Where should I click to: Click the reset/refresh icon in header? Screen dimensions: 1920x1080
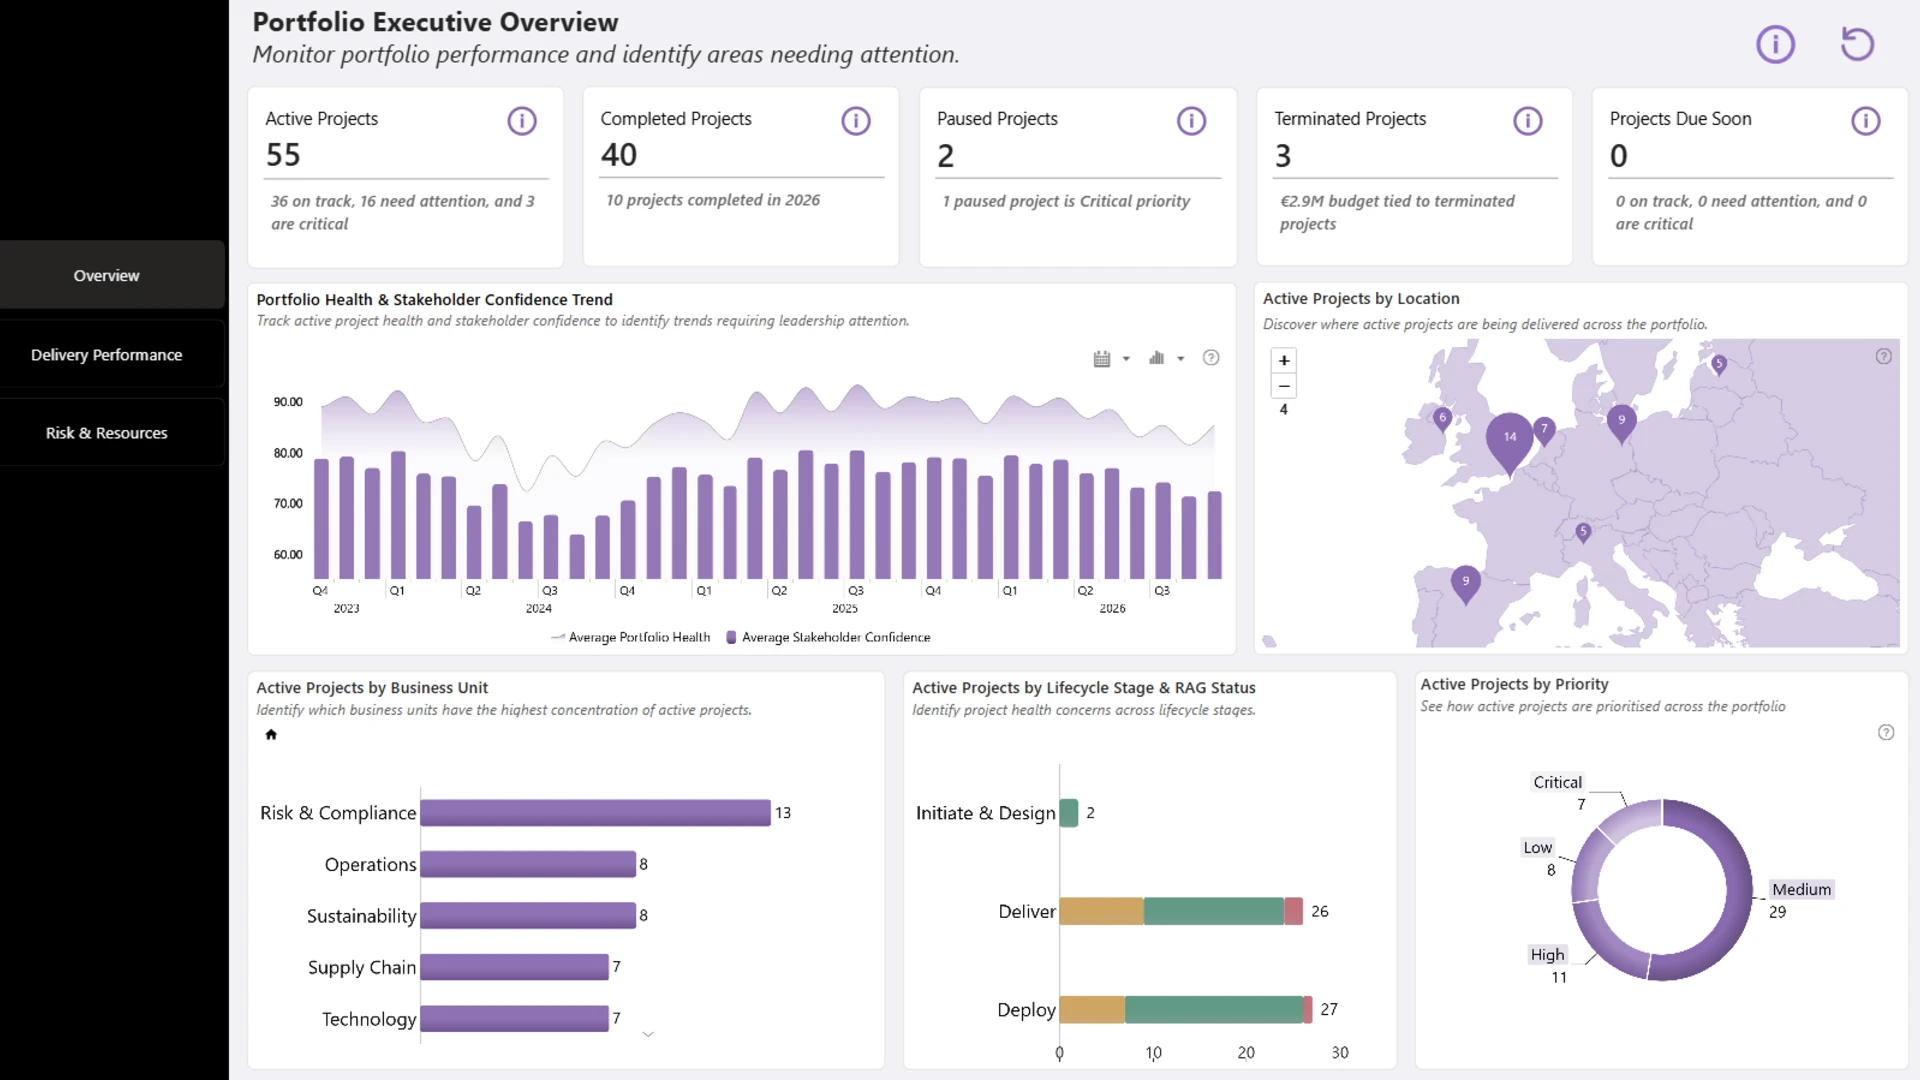click(x=1857, y=44)
